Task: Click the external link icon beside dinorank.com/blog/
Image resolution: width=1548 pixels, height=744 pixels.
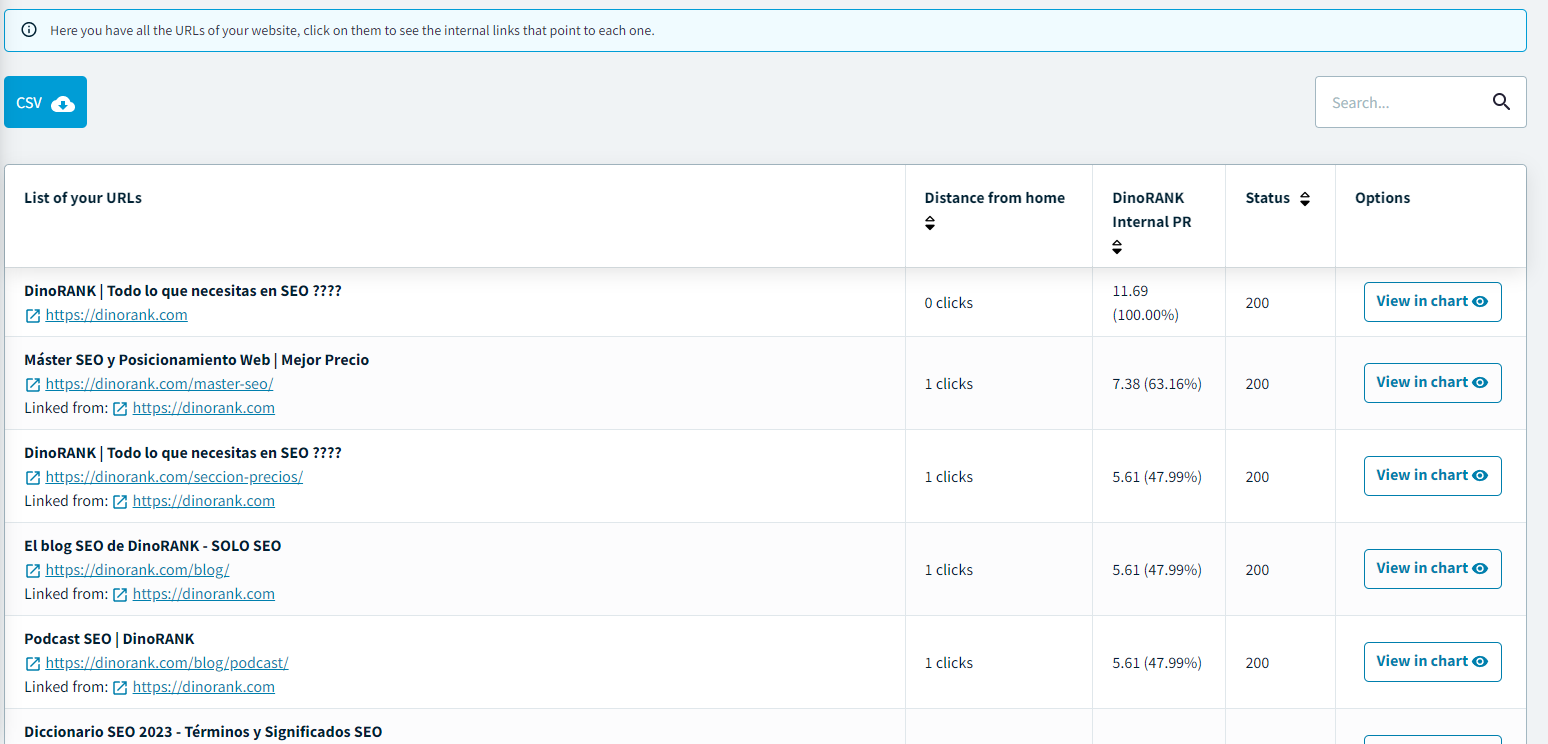Action: pos(33,571)
